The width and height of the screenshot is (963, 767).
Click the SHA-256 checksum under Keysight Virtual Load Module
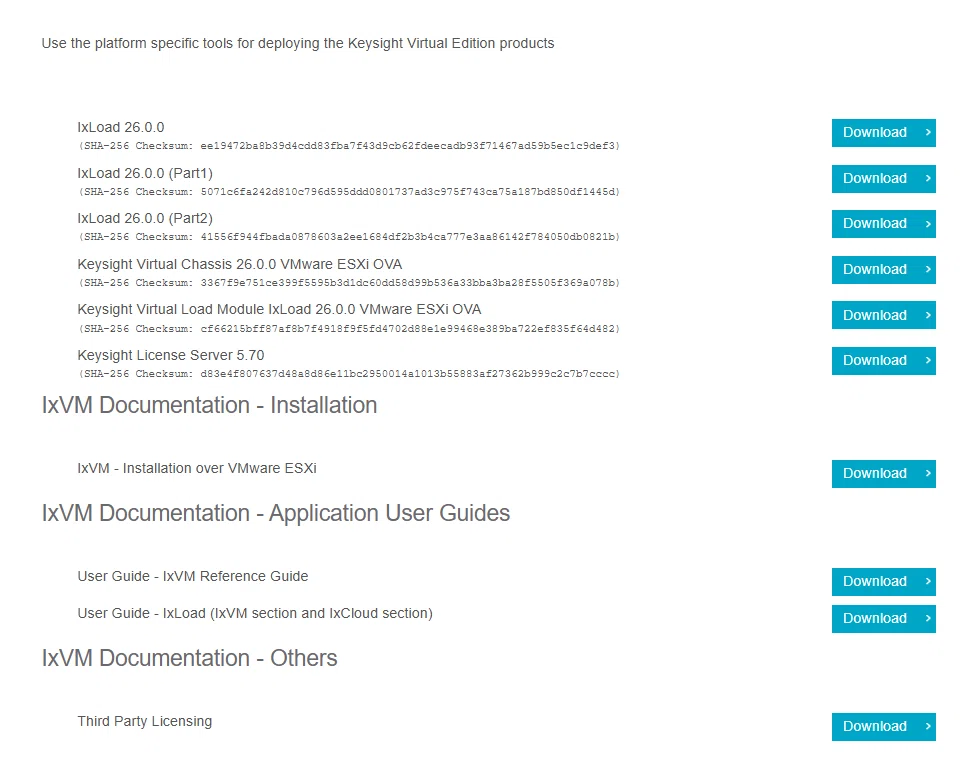[x=349, y=329]
